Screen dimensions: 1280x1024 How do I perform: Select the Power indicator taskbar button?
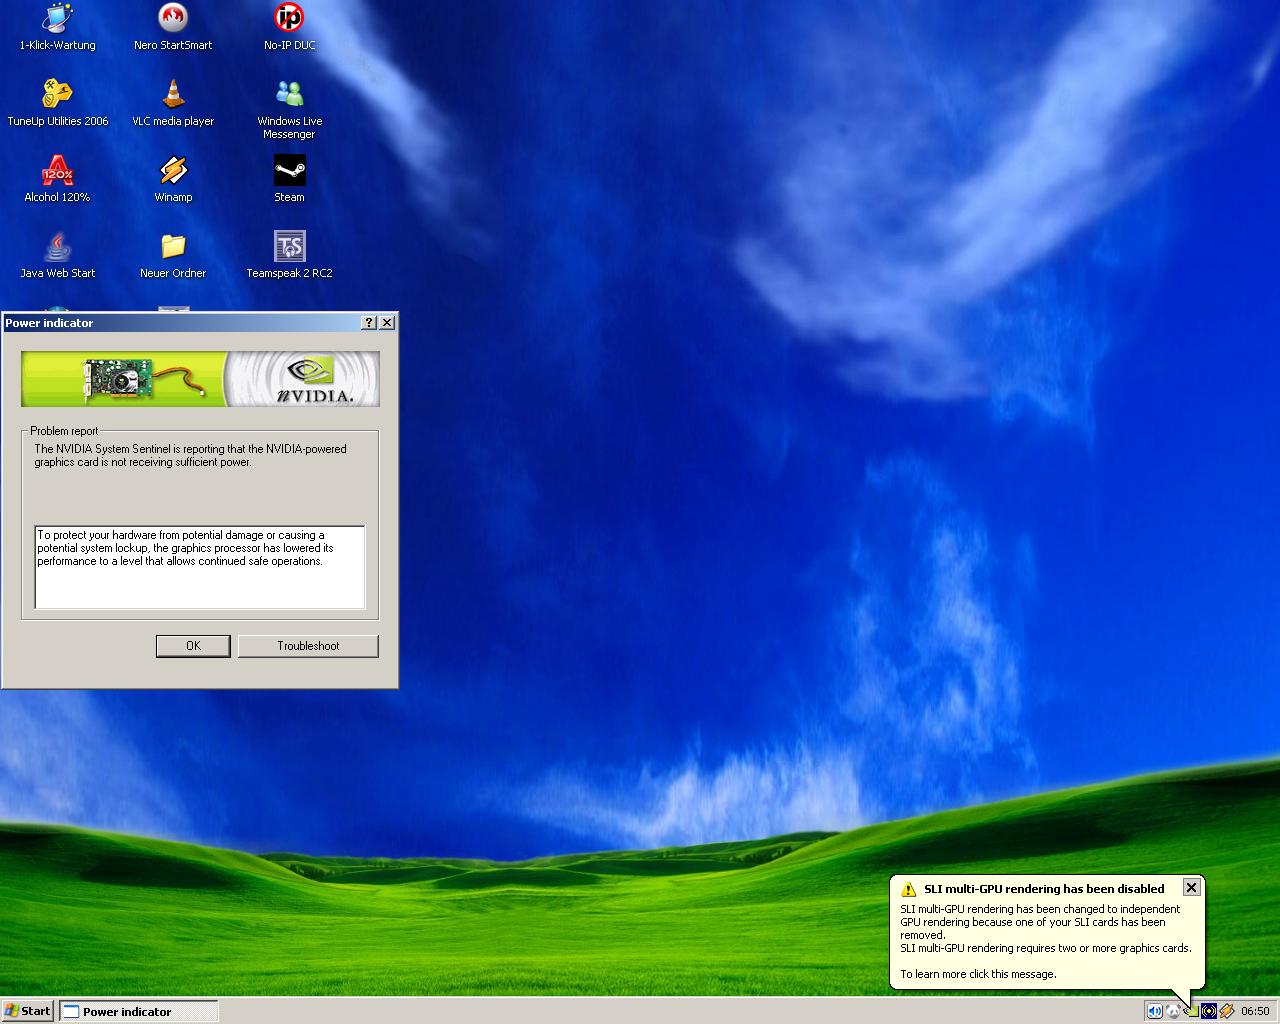coord(139,1011)
